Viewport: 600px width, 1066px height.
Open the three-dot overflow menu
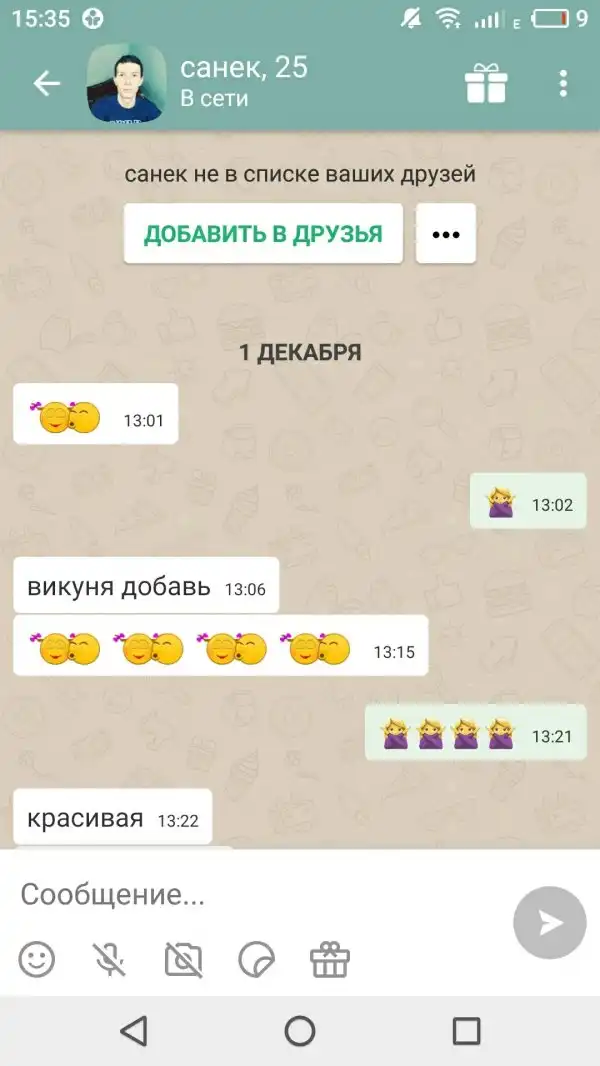tap(563, 84)
